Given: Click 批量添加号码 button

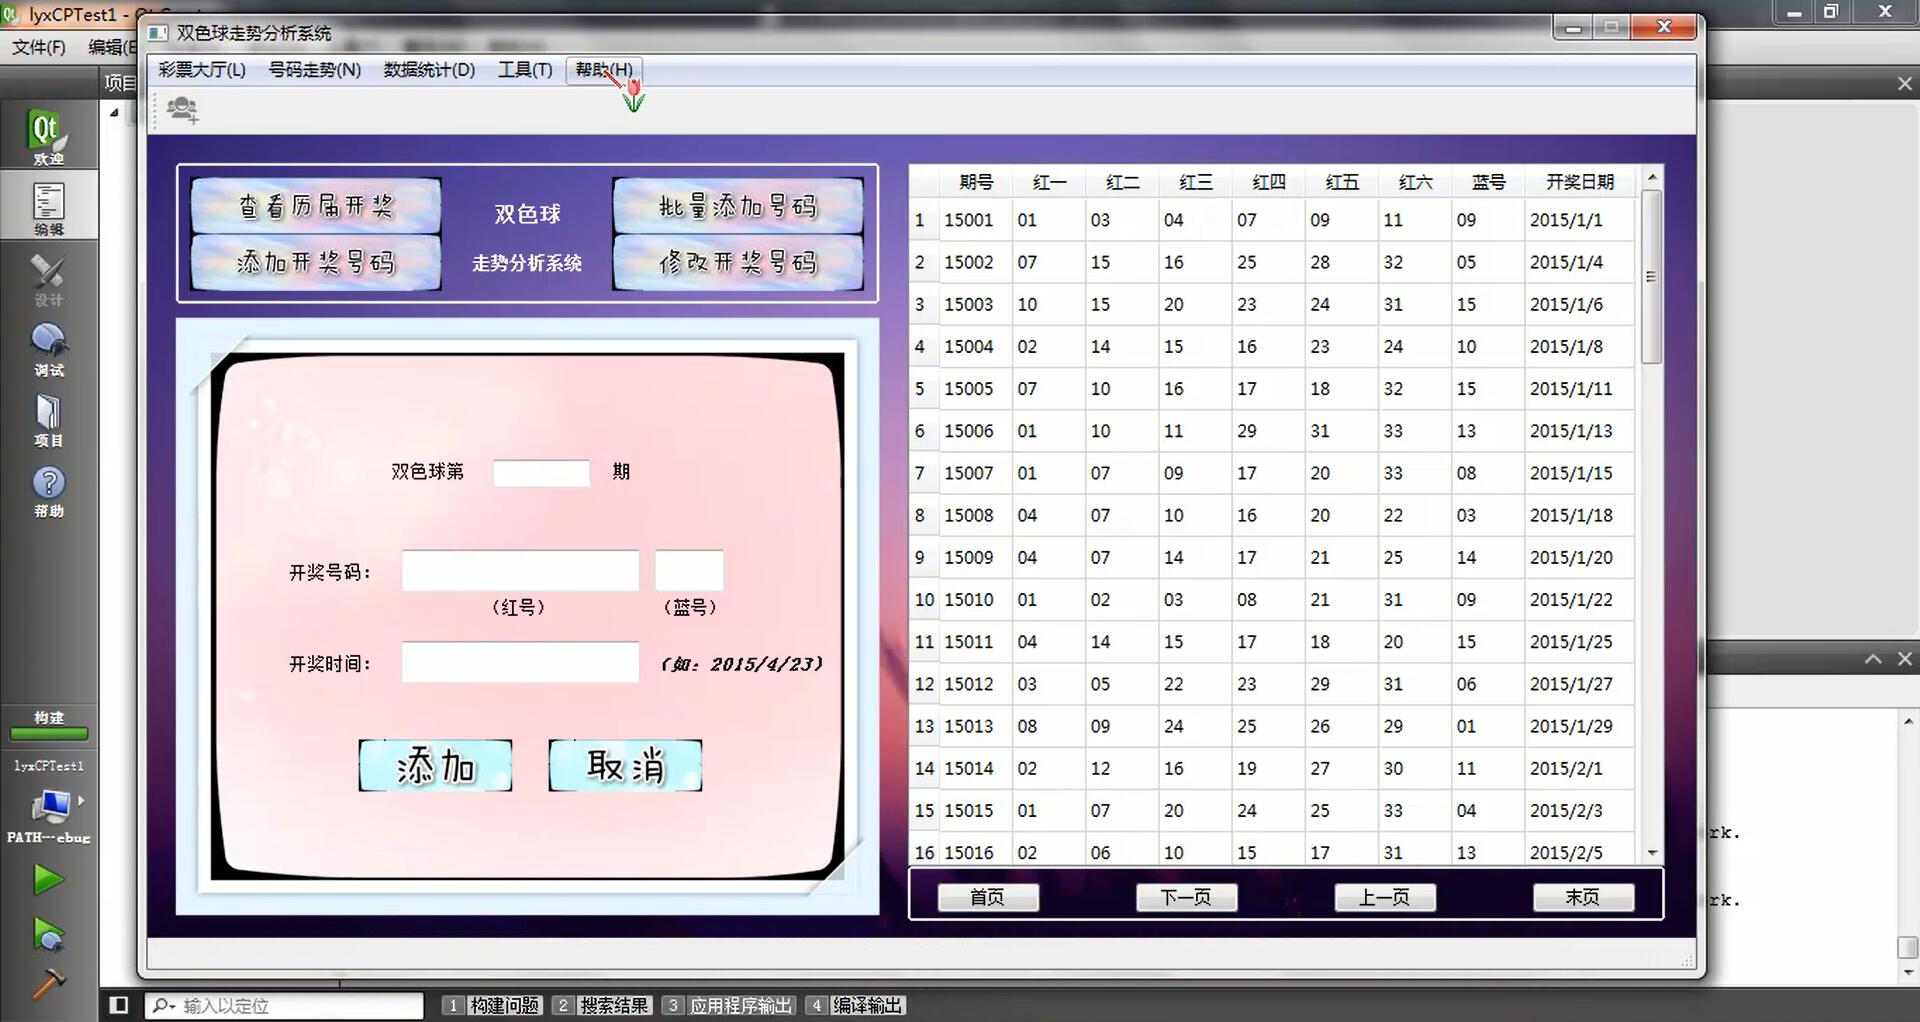Looking at the screenshot, I should click(x=738, y=206).
